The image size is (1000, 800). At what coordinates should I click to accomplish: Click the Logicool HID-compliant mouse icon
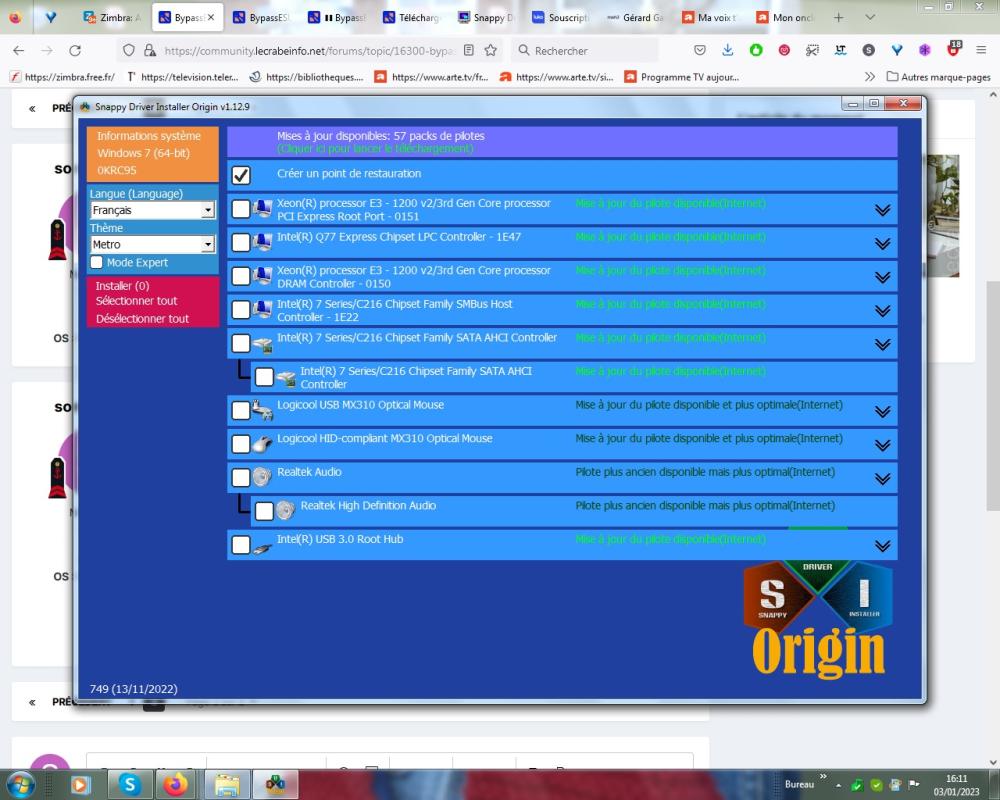[262, 444]
